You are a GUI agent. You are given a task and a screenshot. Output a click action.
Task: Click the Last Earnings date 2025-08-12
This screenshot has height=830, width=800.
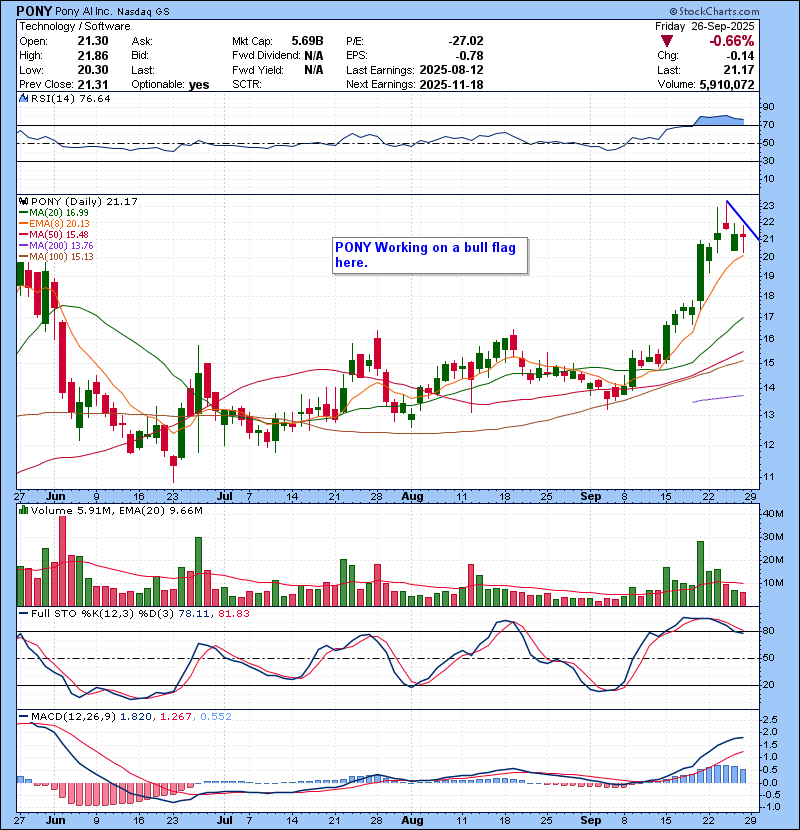pyautogui.click(x=452, y=70)
